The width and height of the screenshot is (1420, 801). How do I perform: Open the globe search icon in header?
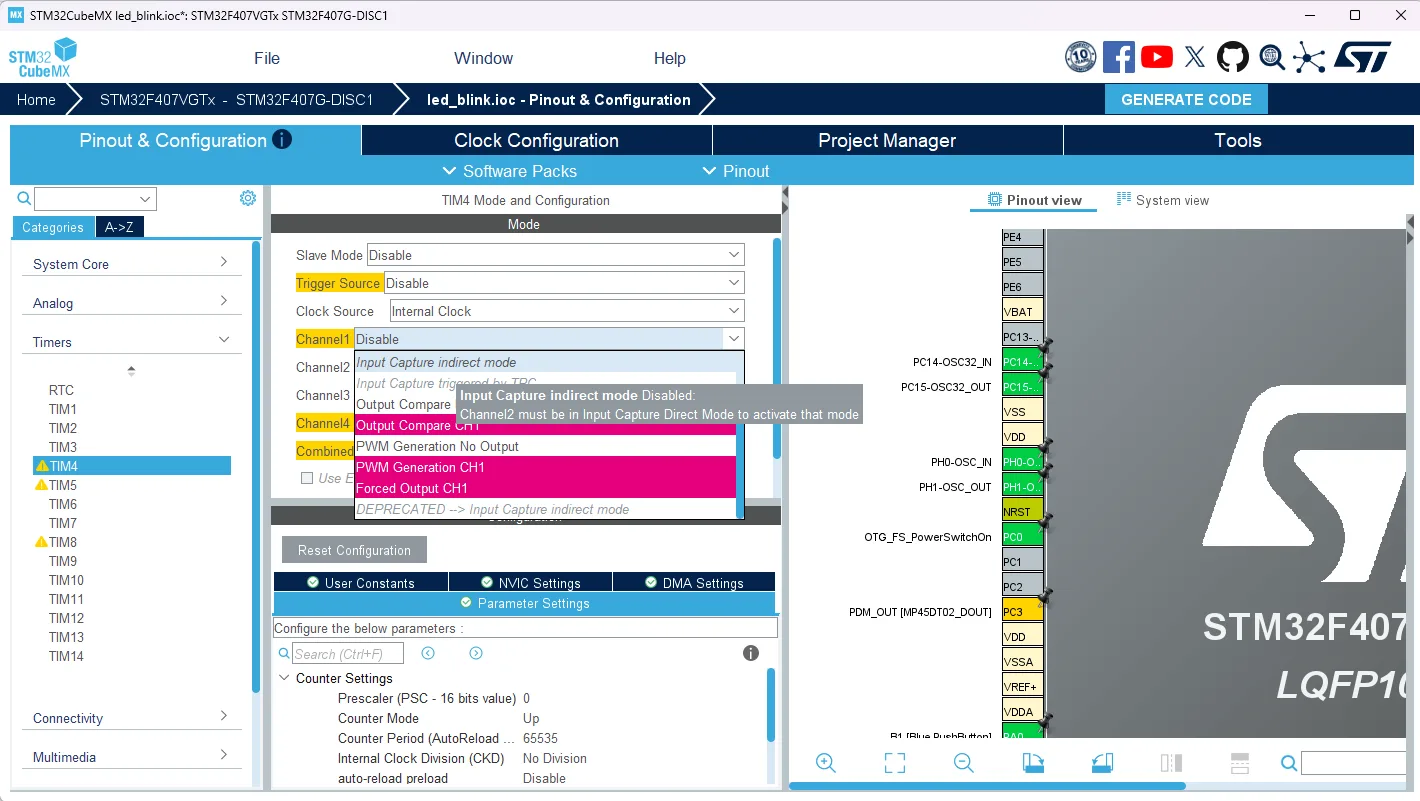tap(1271, 57)
